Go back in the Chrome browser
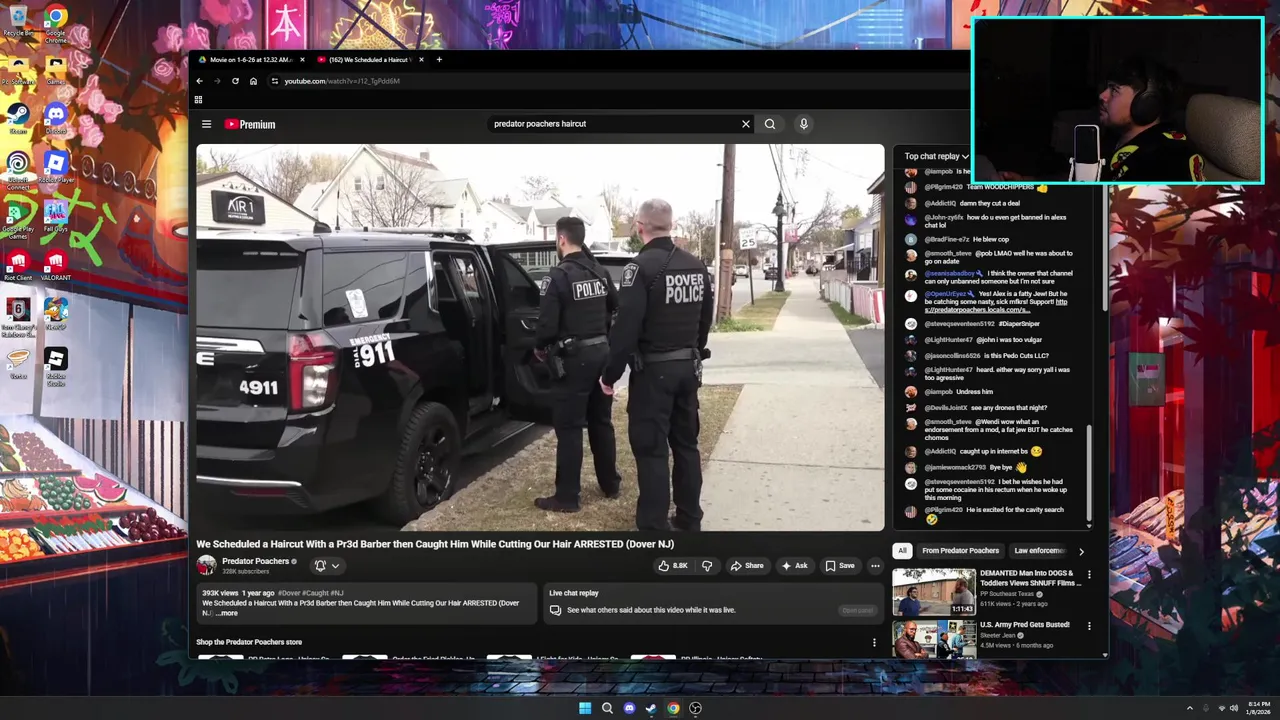Viewport: 1280px width, 720px height. click(x=199, y=81)
